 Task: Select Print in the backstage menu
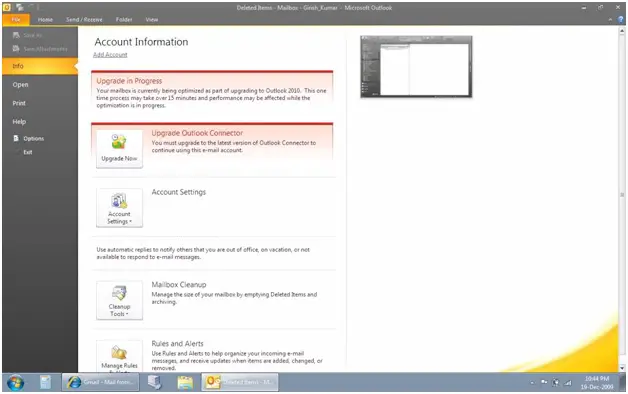(x=19, y=103)
